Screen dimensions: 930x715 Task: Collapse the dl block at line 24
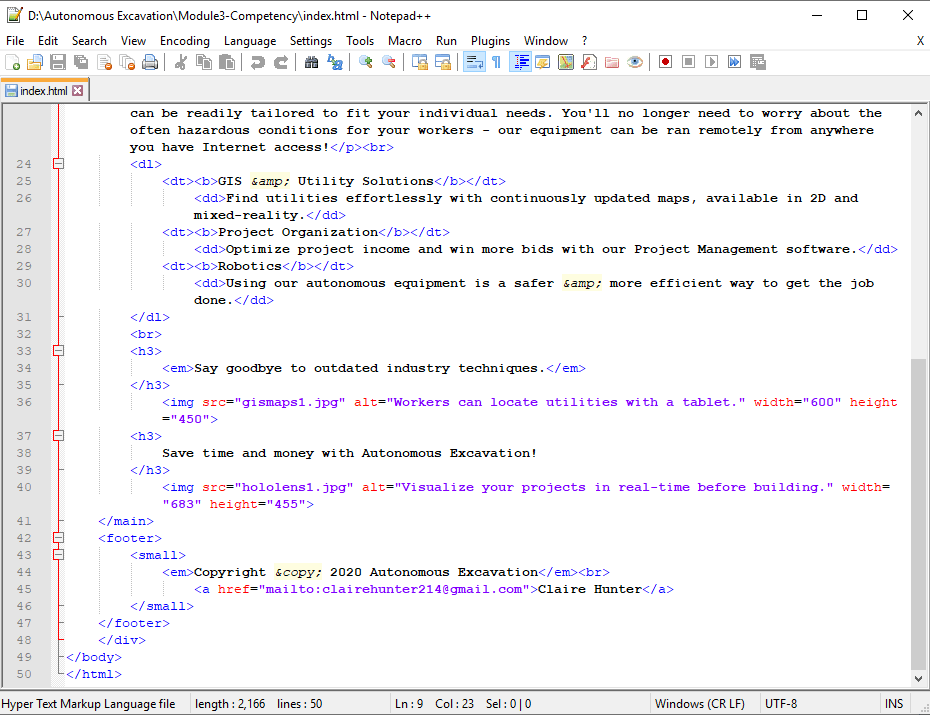pos(58,164)
